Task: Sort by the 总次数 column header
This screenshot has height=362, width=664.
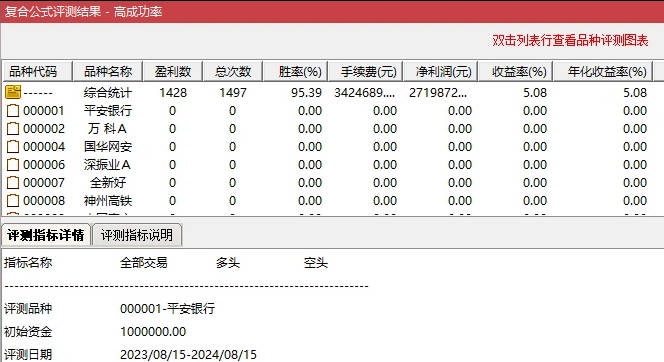Action: pos(232,71)
